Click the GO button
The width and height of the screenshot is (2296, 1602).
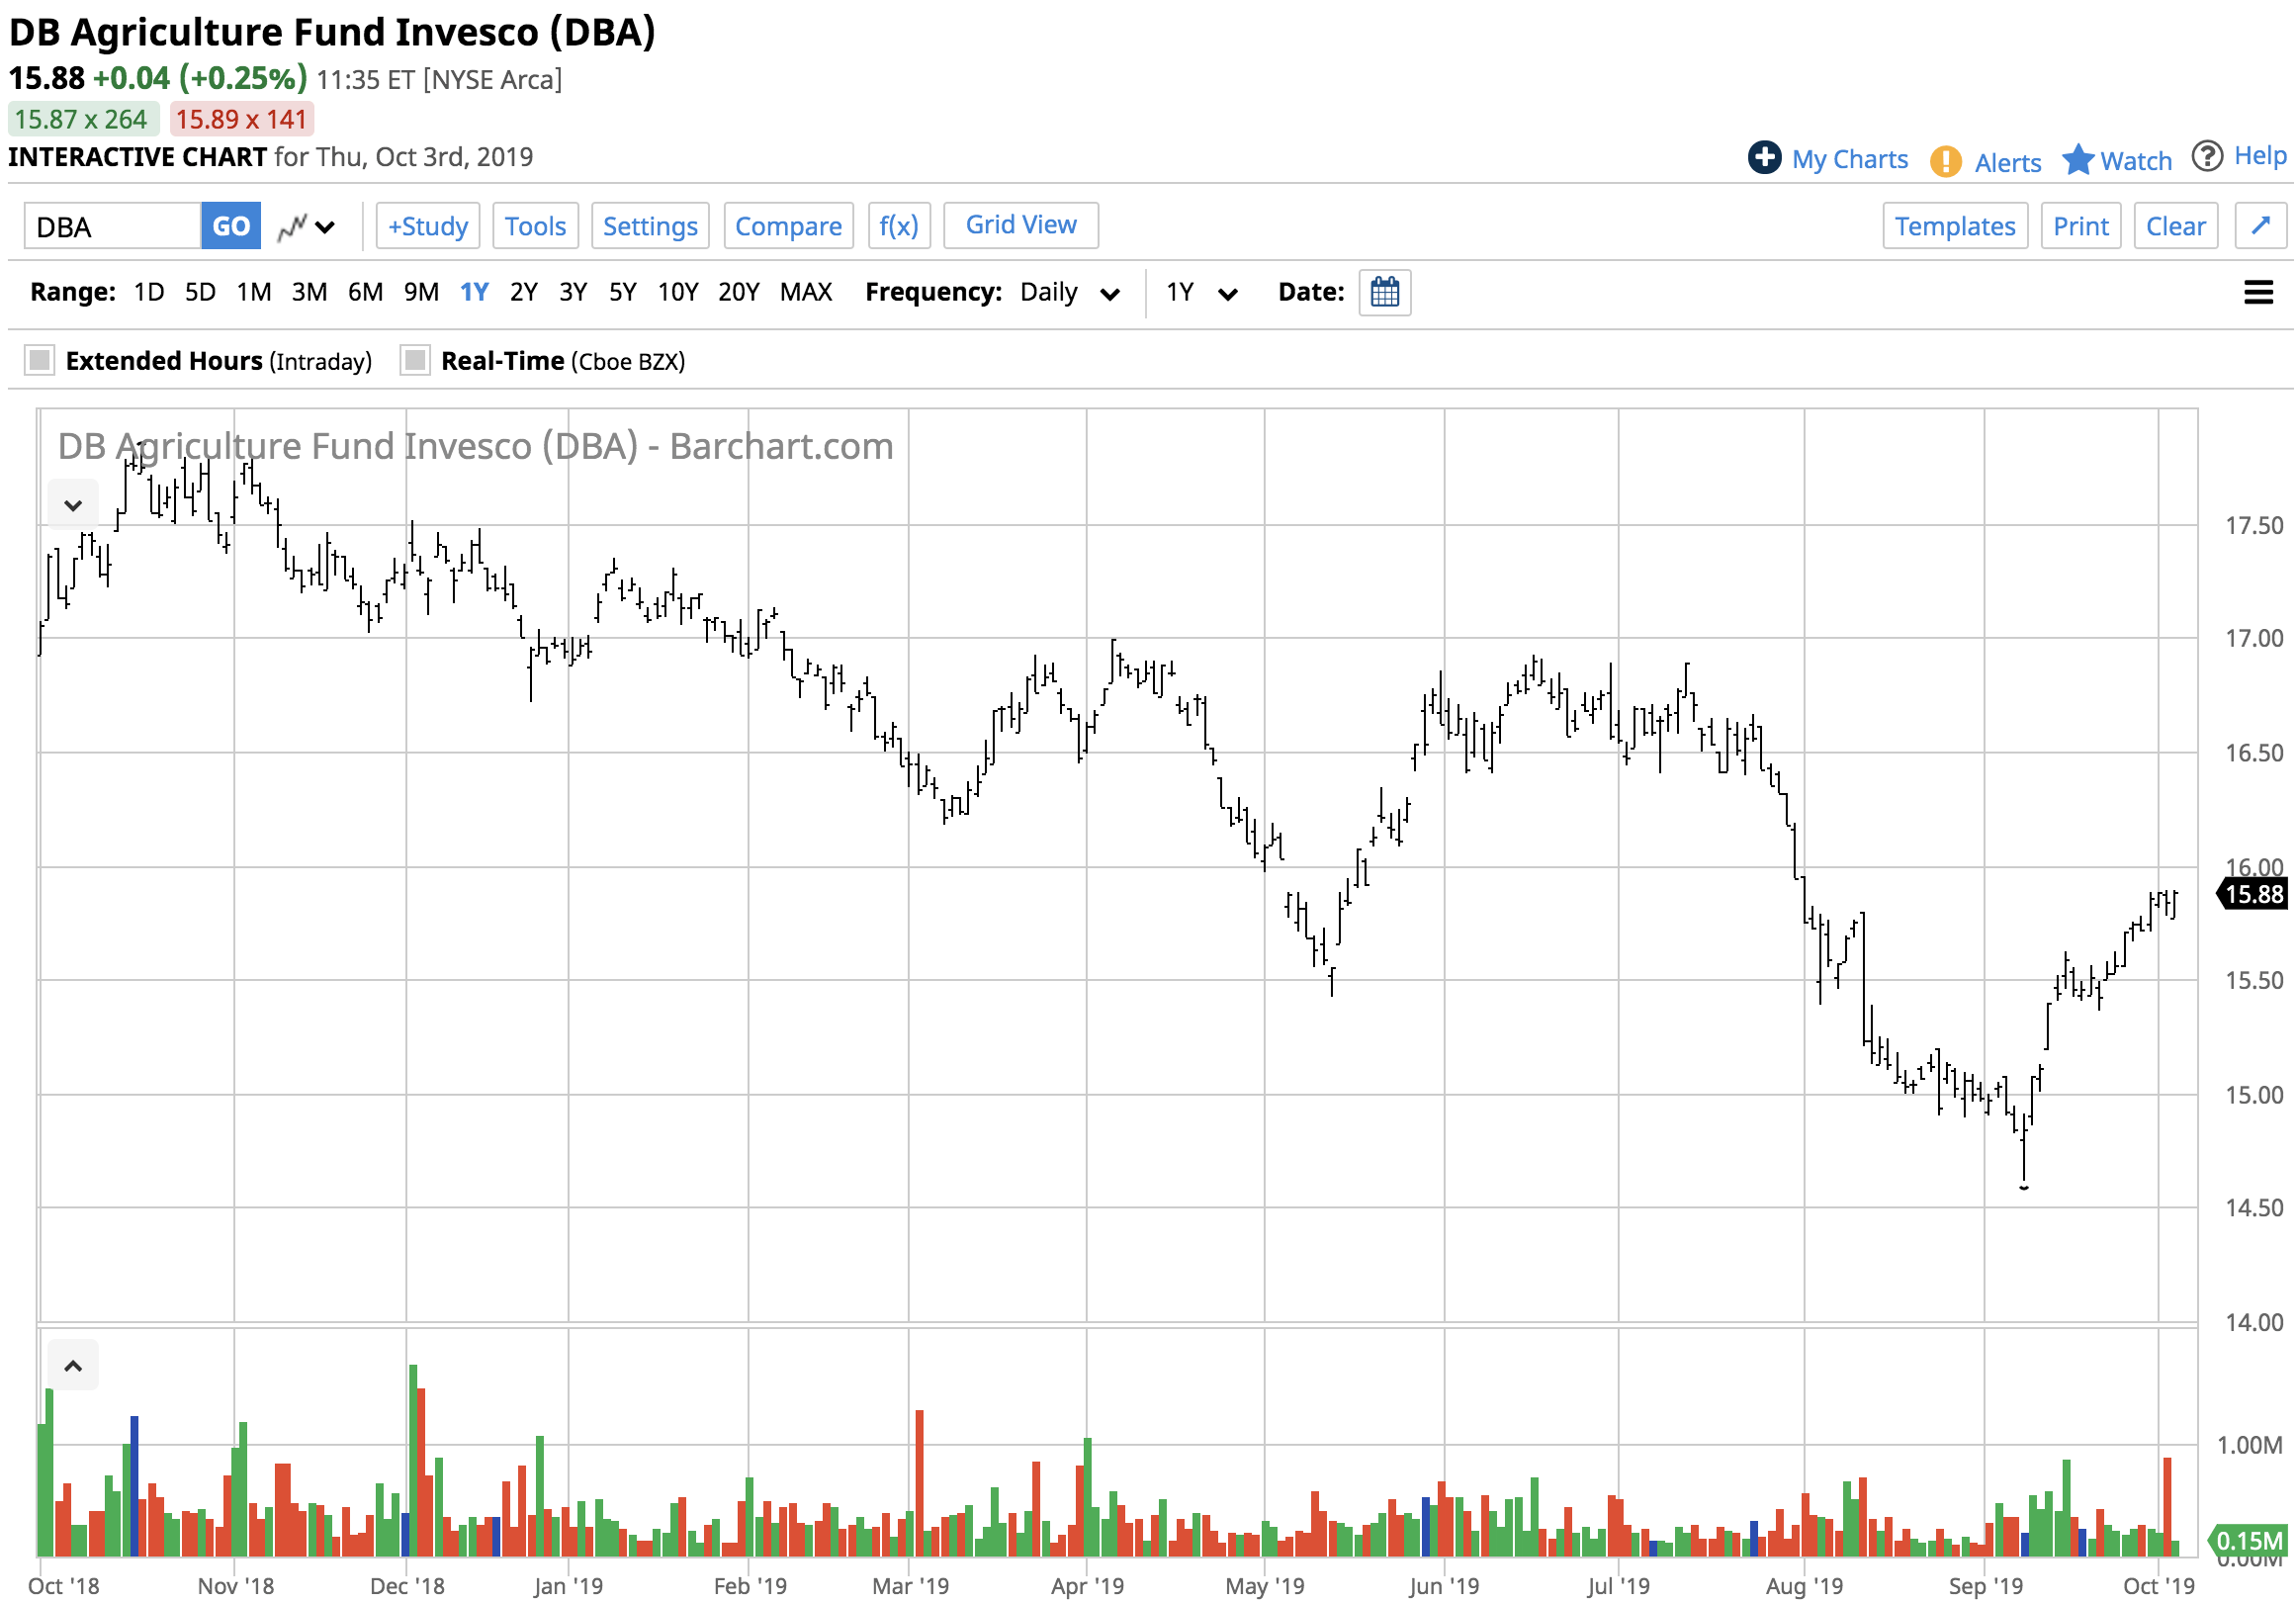pyautogui.click(x=231, y=225)
